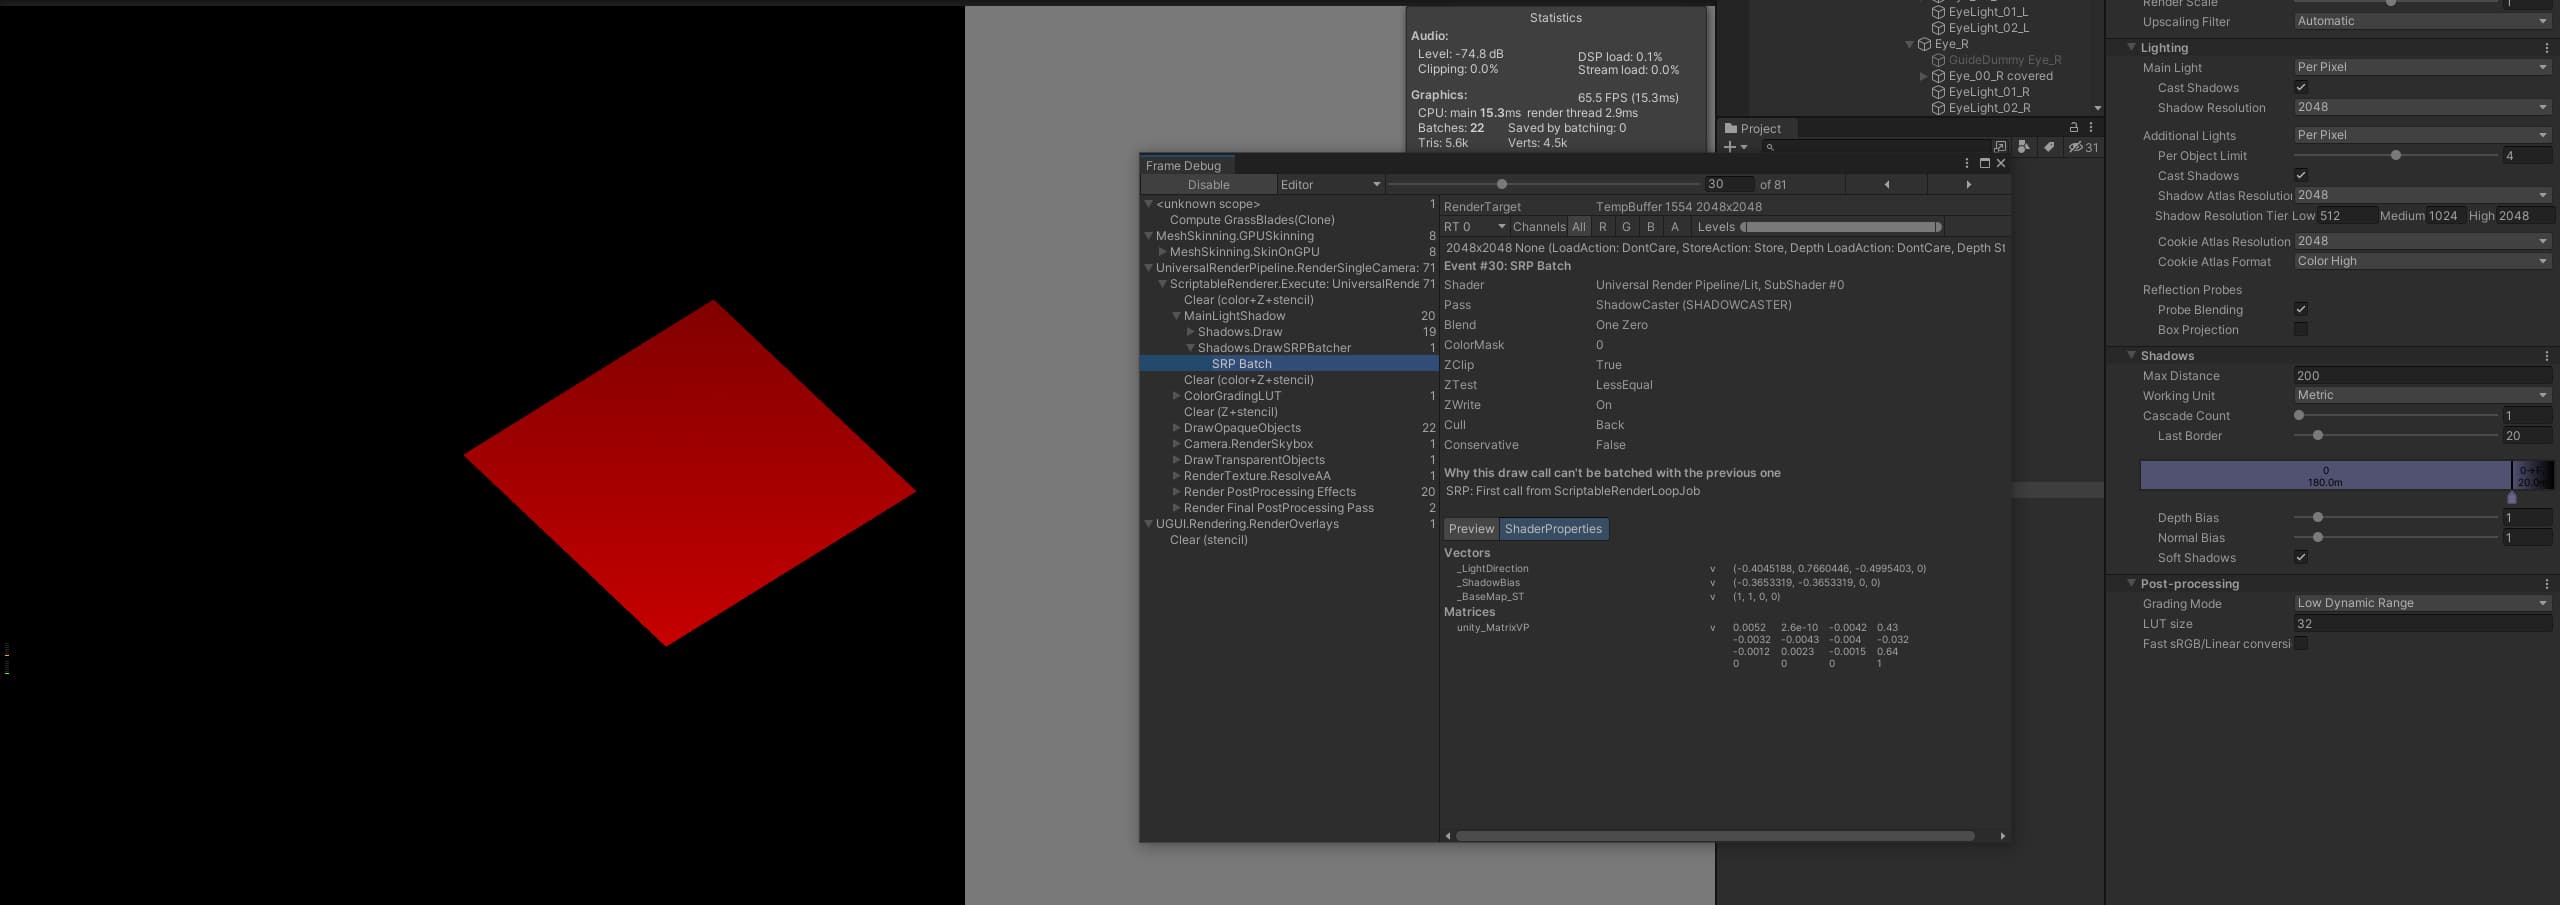Expand the Render PostProcessing Effects node
The width and height of the screenshot is (2560, 905).
tap(1177, 492)
